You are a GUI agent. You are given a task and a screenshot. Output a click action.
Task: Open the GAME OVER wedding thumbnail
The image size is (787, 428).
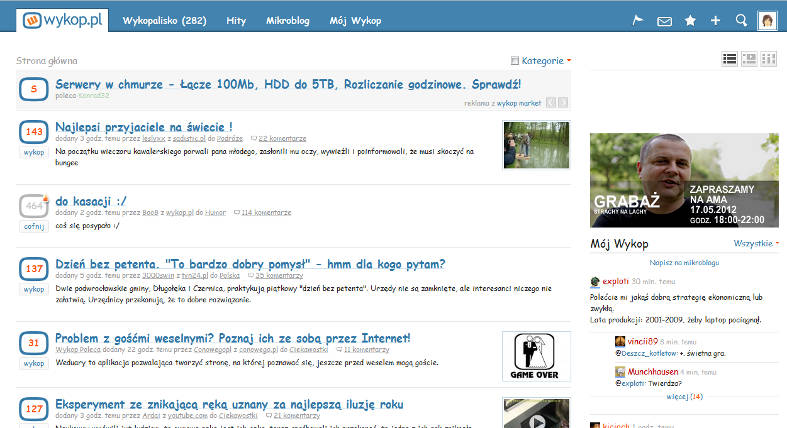click(x=536, y=356)
